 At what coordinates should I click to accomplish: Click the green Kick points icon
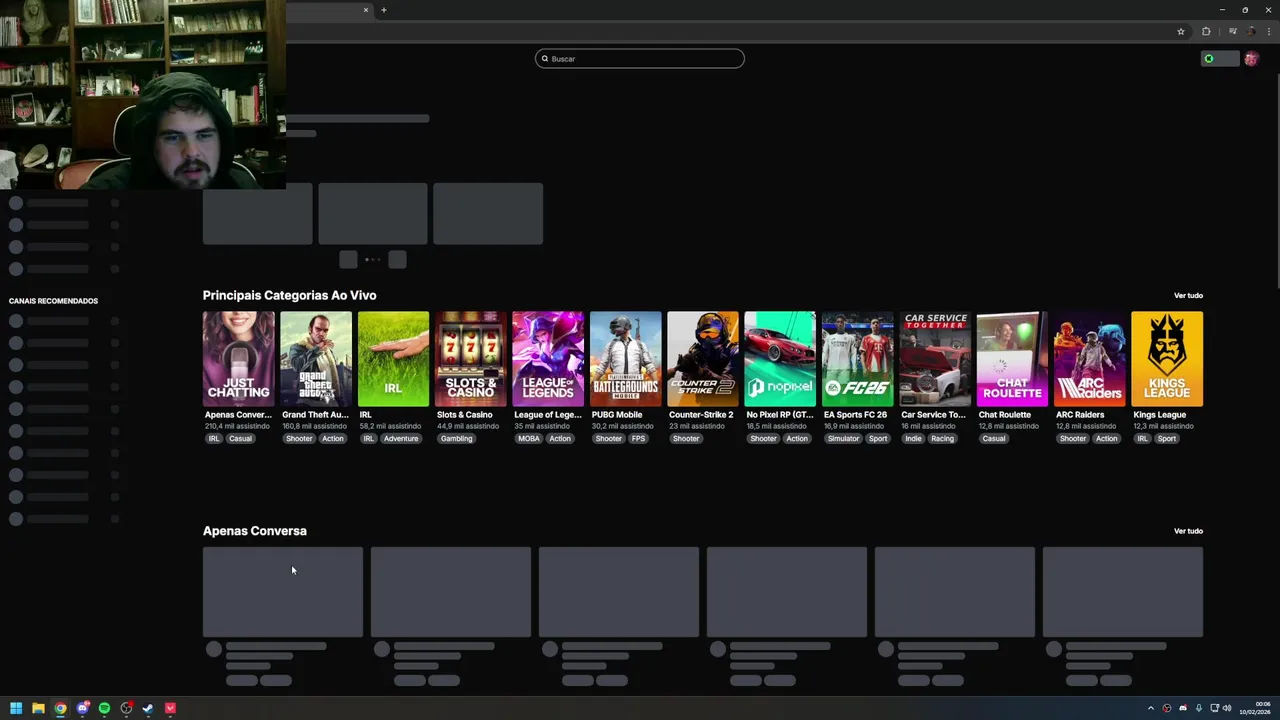click(1209, 59)
